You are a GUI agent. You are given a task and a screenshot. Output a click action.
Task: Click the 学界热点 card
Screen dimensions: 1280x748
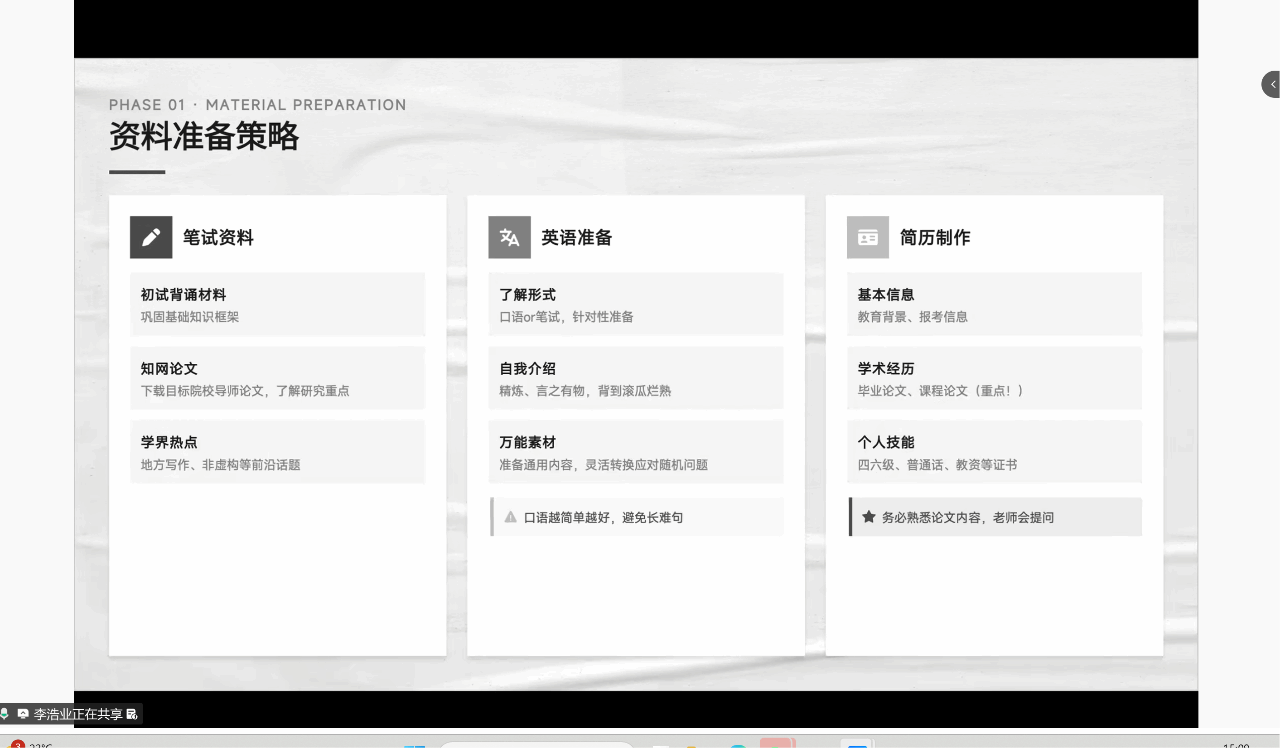click(x=277, y=452)
